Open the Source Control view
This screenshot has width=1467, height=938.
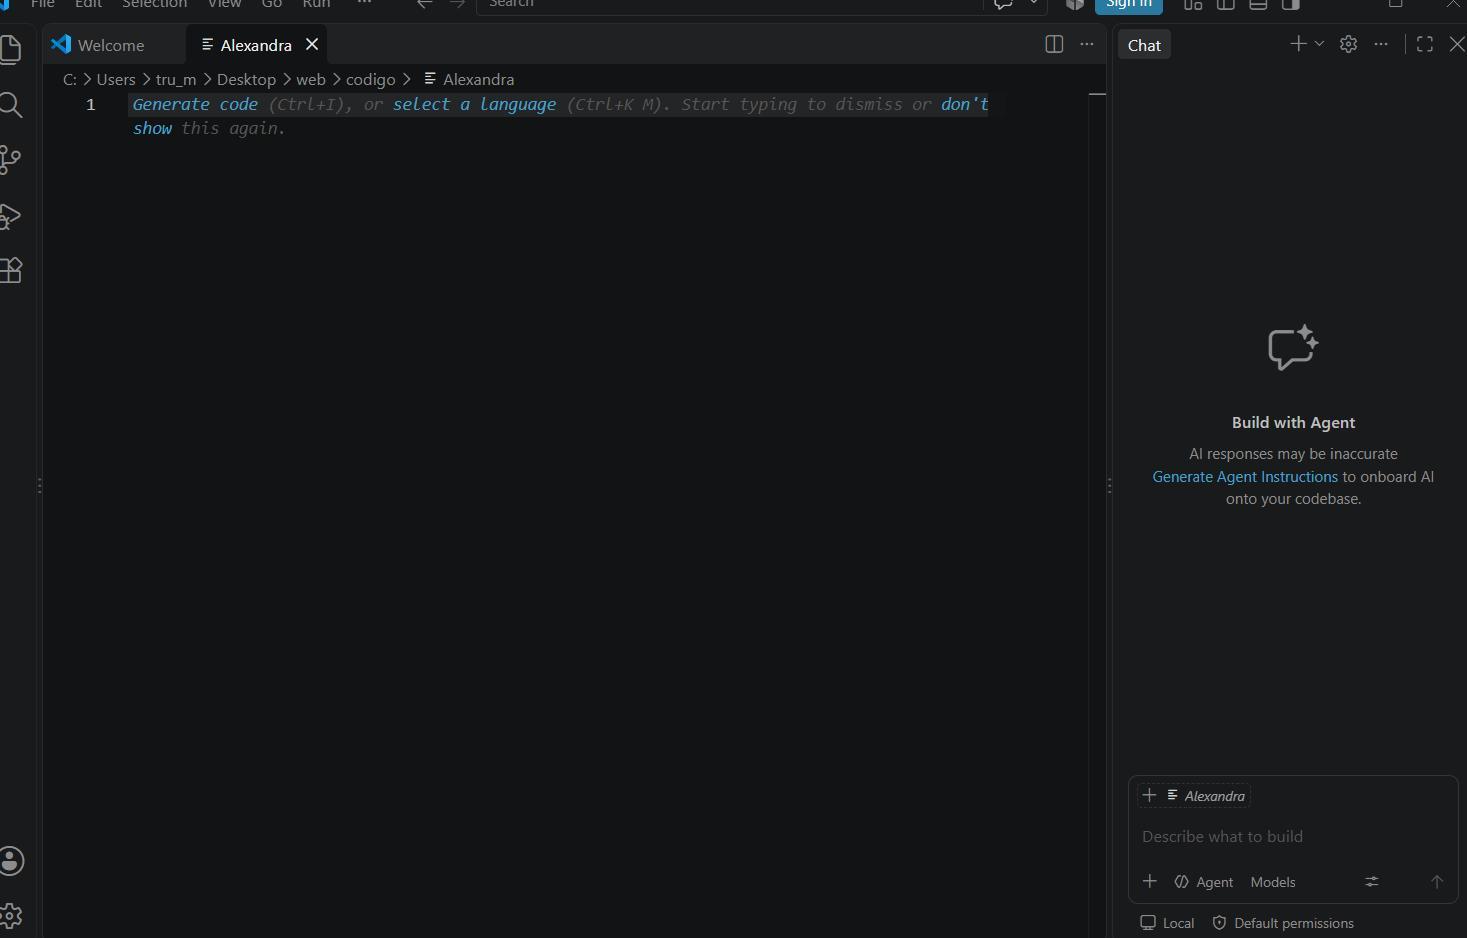pos(10,160)
